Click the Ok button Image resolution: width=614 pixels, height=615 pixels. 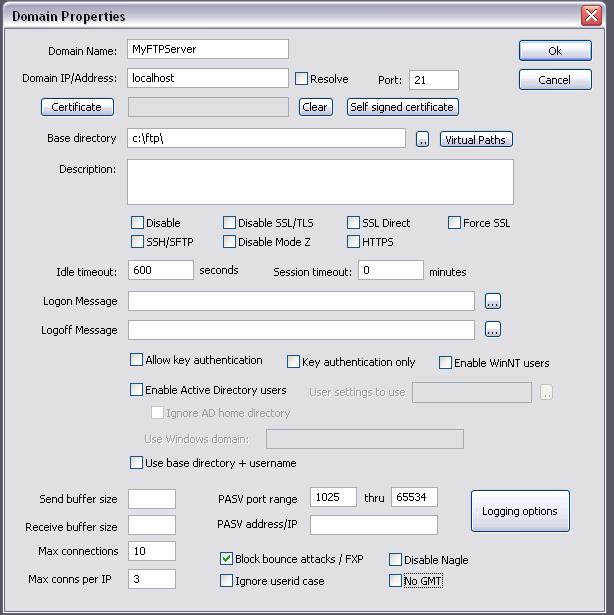tap(554, 51)
